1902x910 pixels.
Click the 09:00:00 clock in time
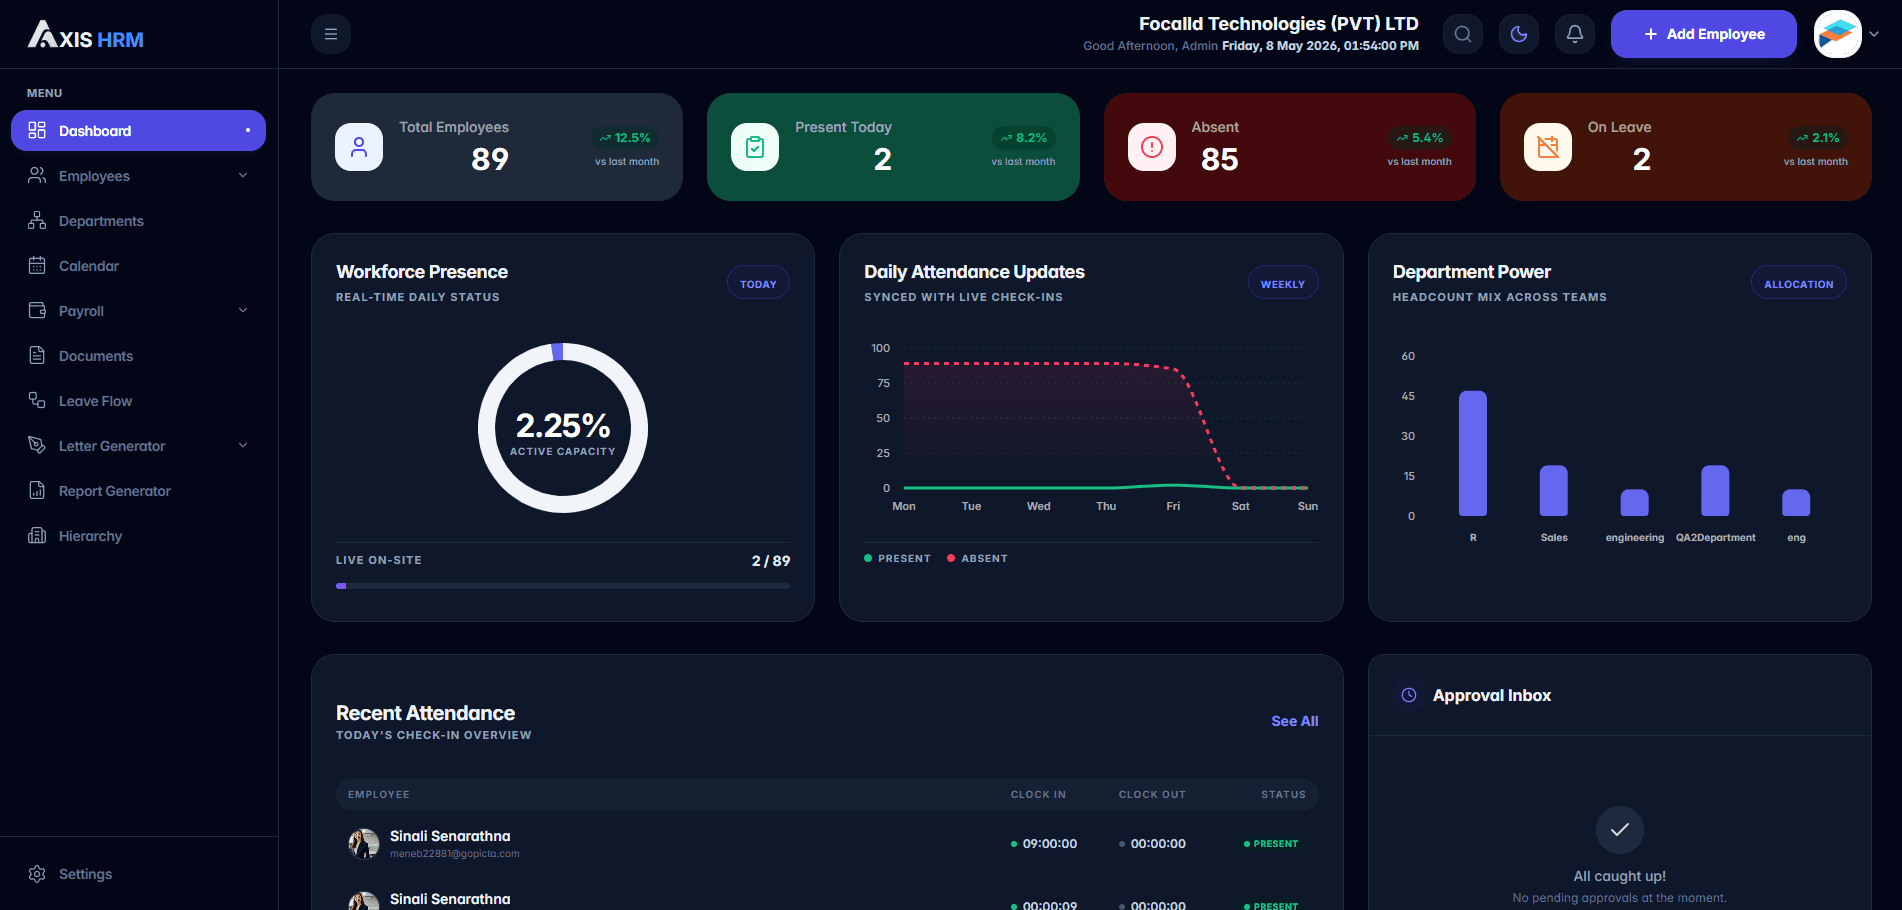coord(1049,844)
